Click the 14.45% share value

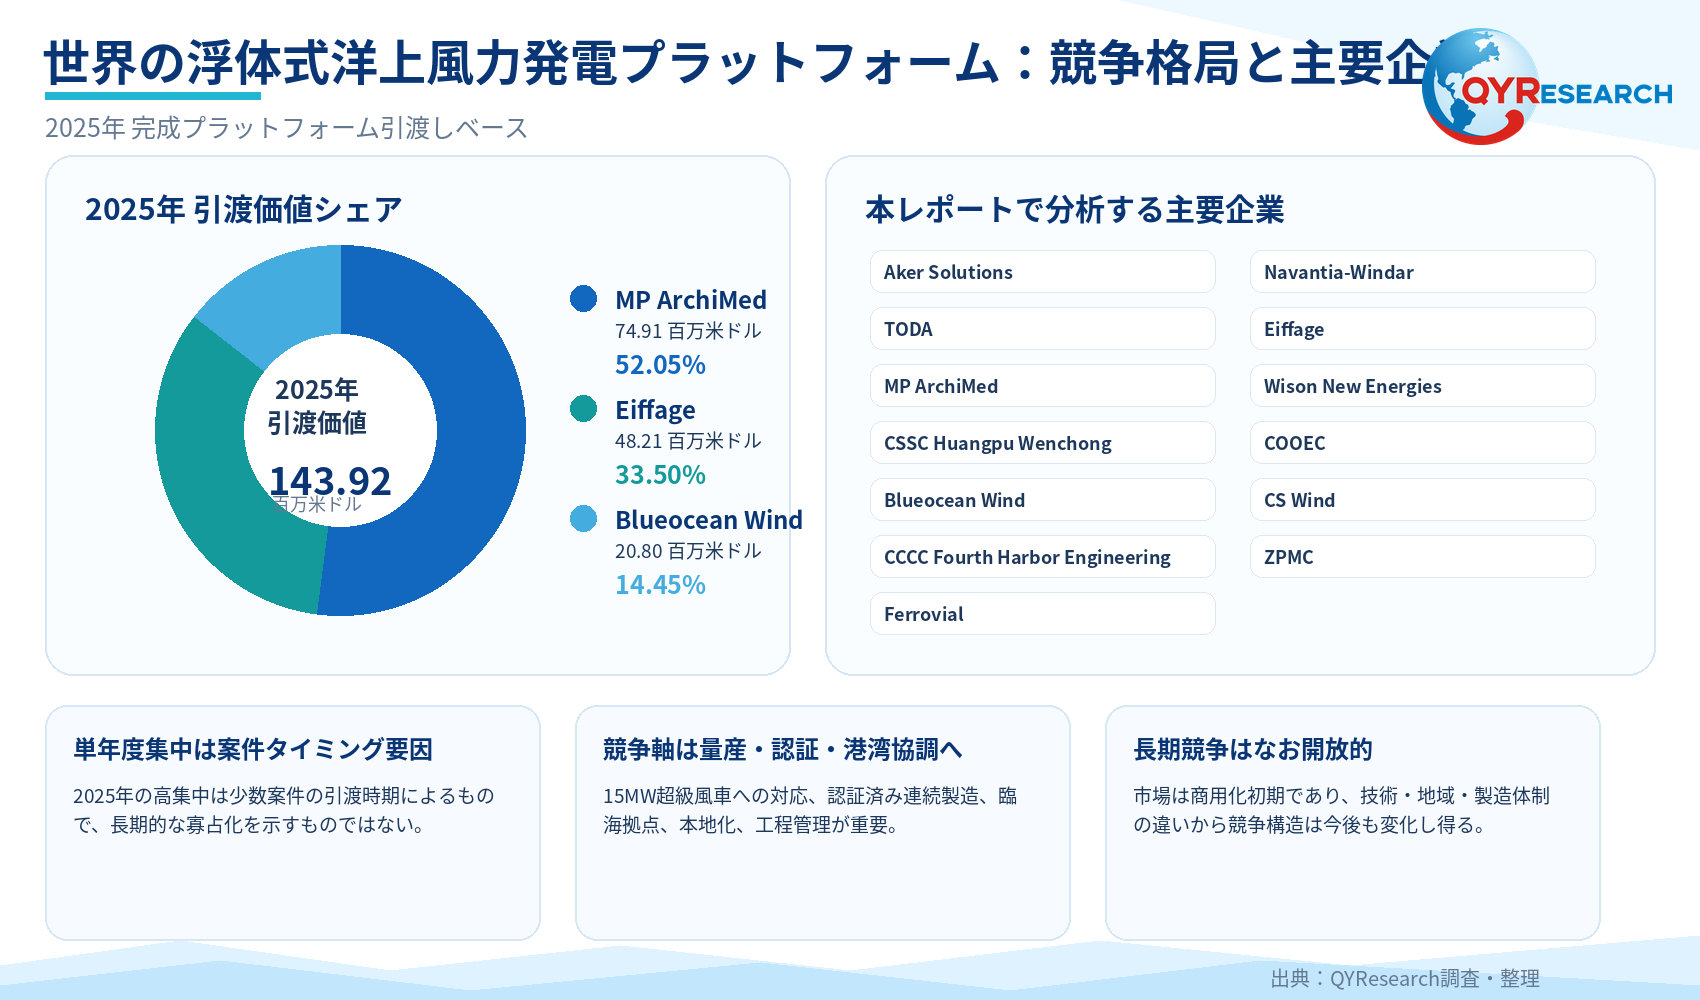(660, 585)
